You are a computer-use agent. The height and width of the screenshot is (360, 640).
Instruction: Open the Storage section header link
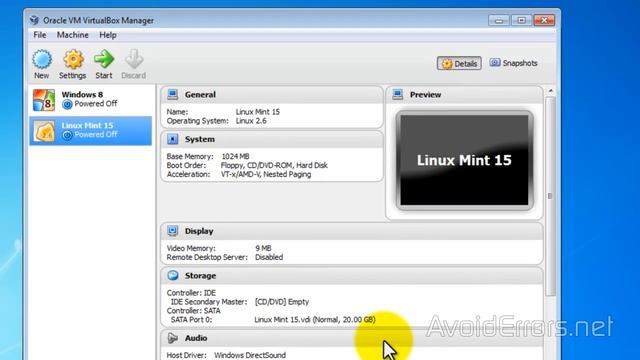(200, 276)
